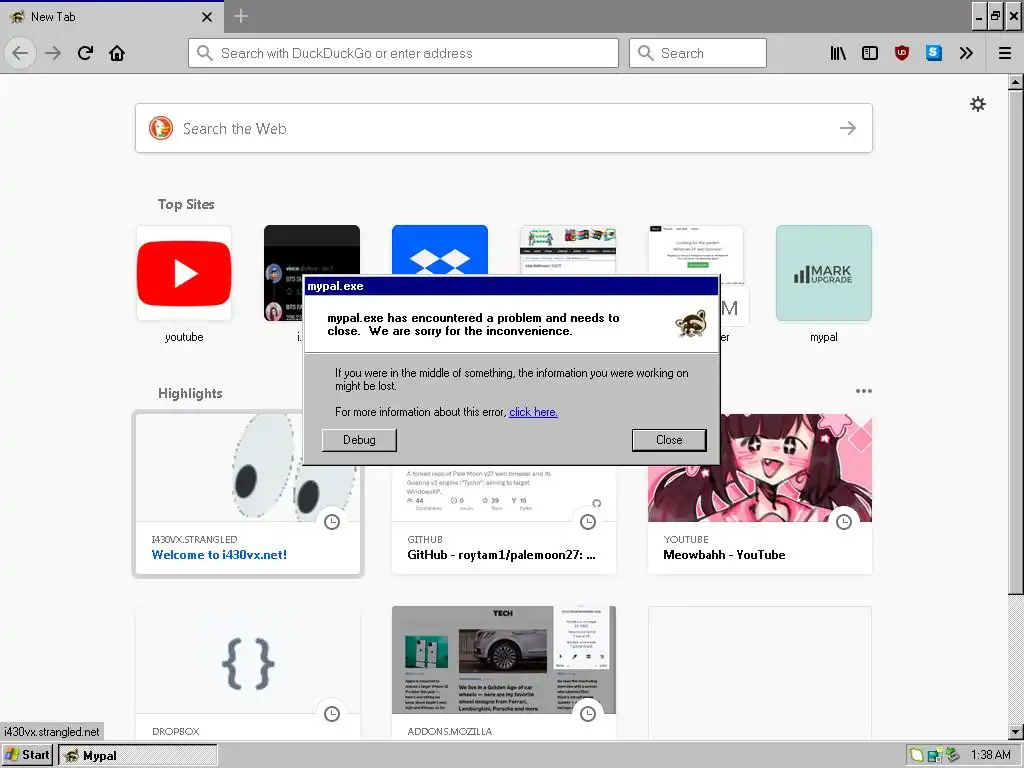Click the Search the Web field
Screen dimensions: 1024x768
pos(504,128)
